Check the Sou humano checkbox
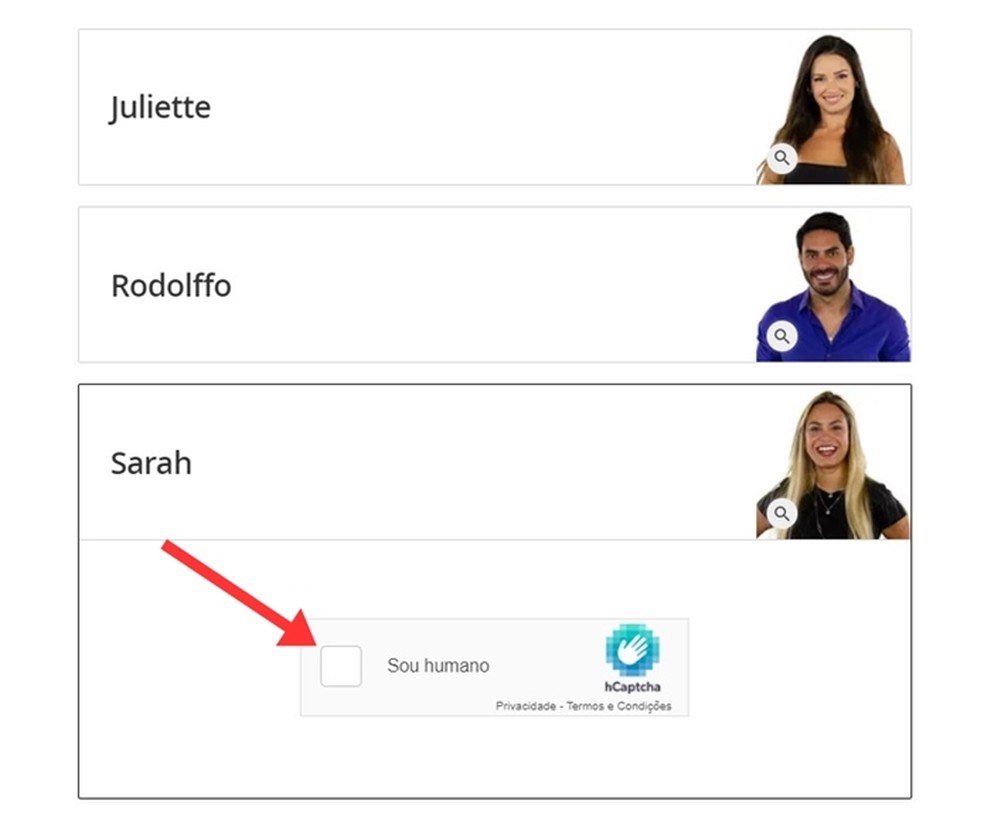Viewport: 984px width, 831px height. 341,666
